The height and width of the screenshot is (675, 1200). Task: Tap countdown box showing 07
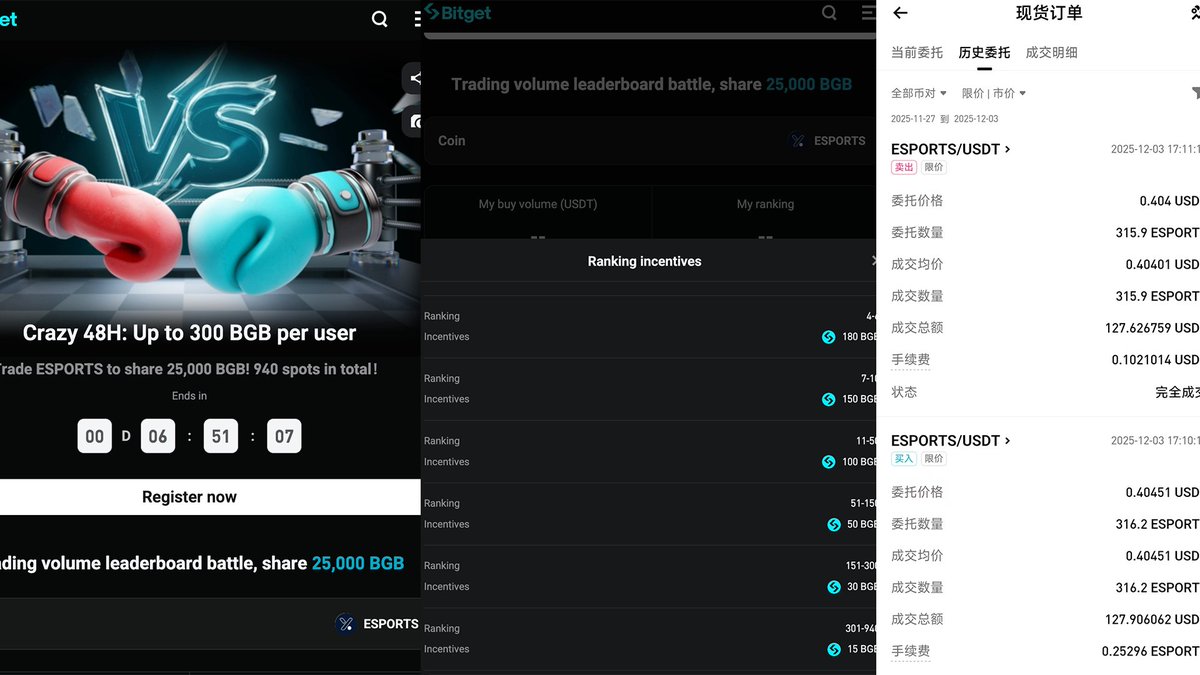284,436
